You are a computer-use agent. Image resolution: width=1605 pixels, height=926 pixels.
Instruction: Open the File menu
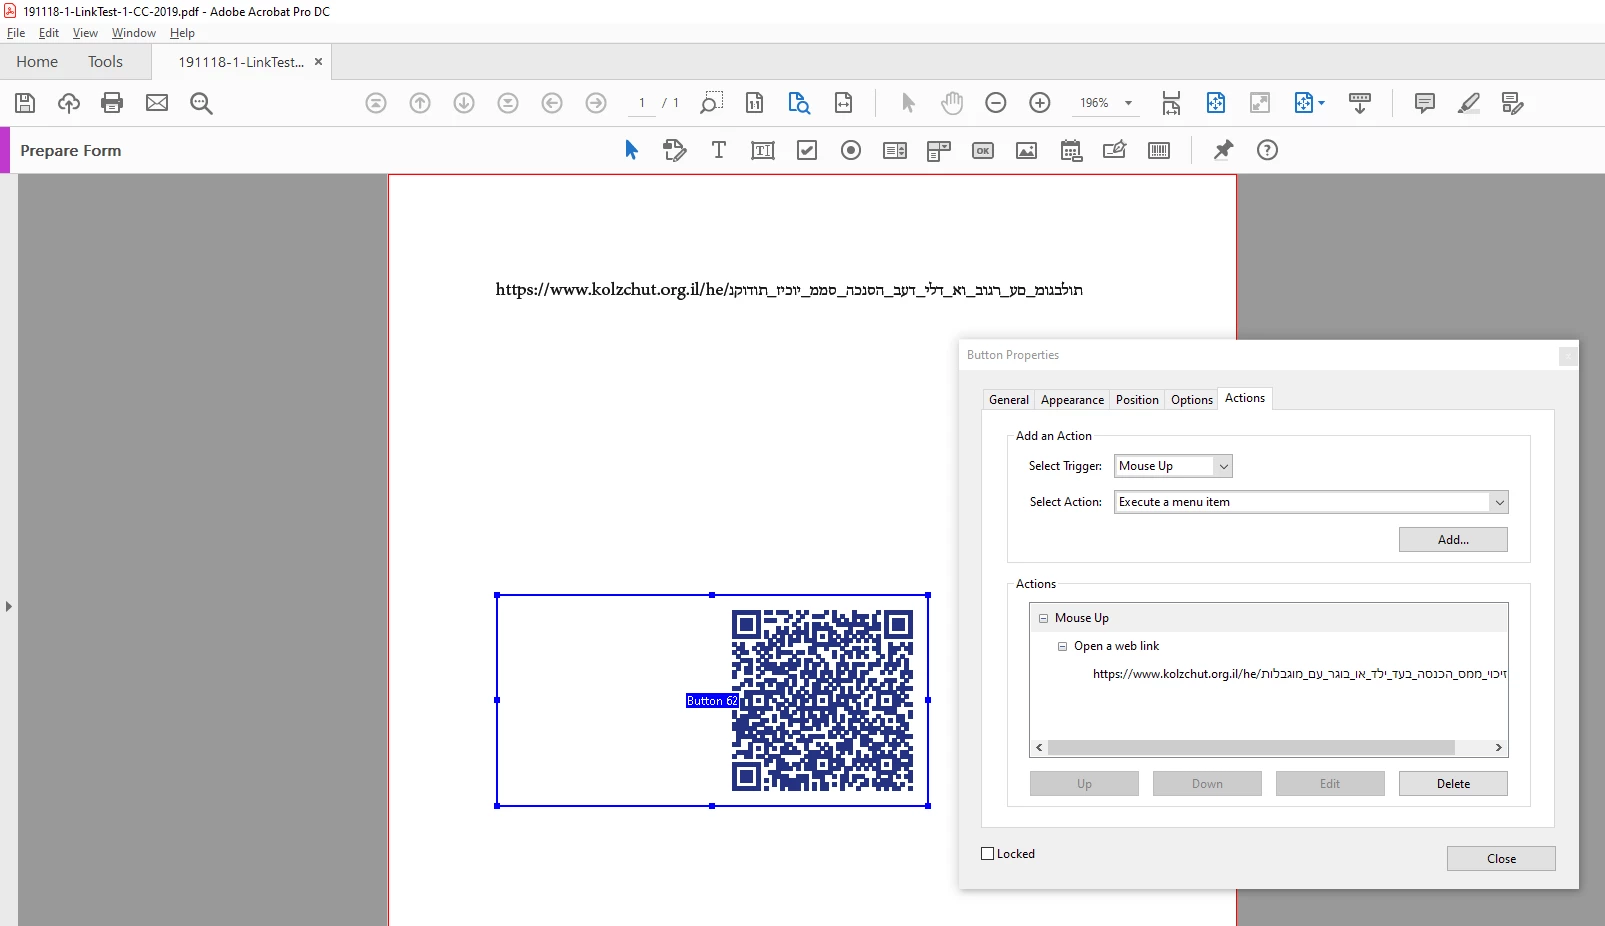[16, 33]
